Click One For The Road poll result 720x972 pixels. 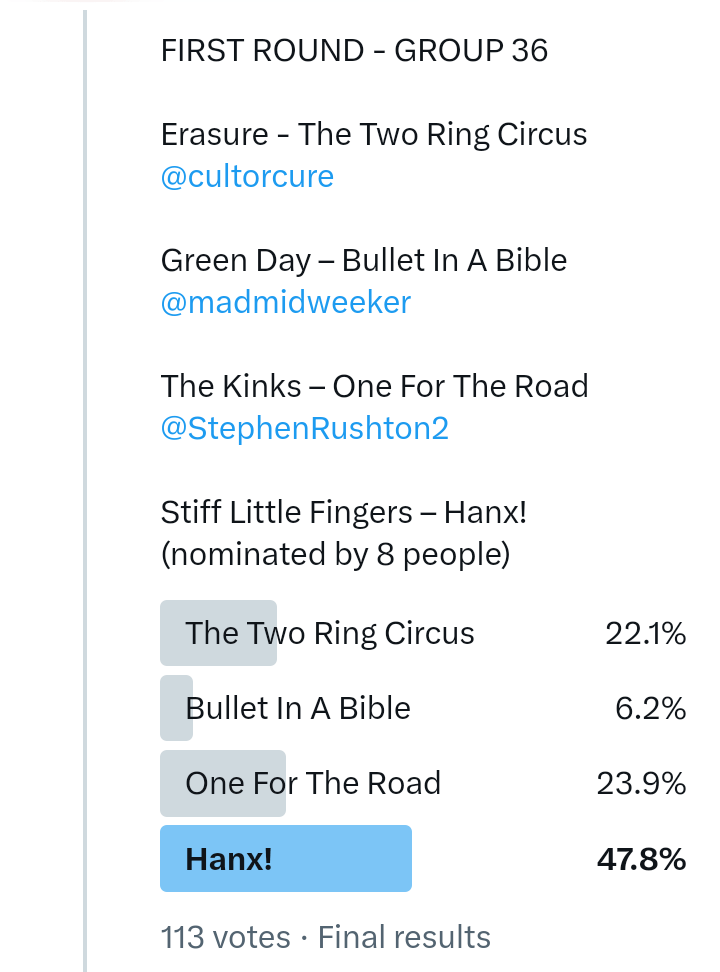click(x=313, y=783)
